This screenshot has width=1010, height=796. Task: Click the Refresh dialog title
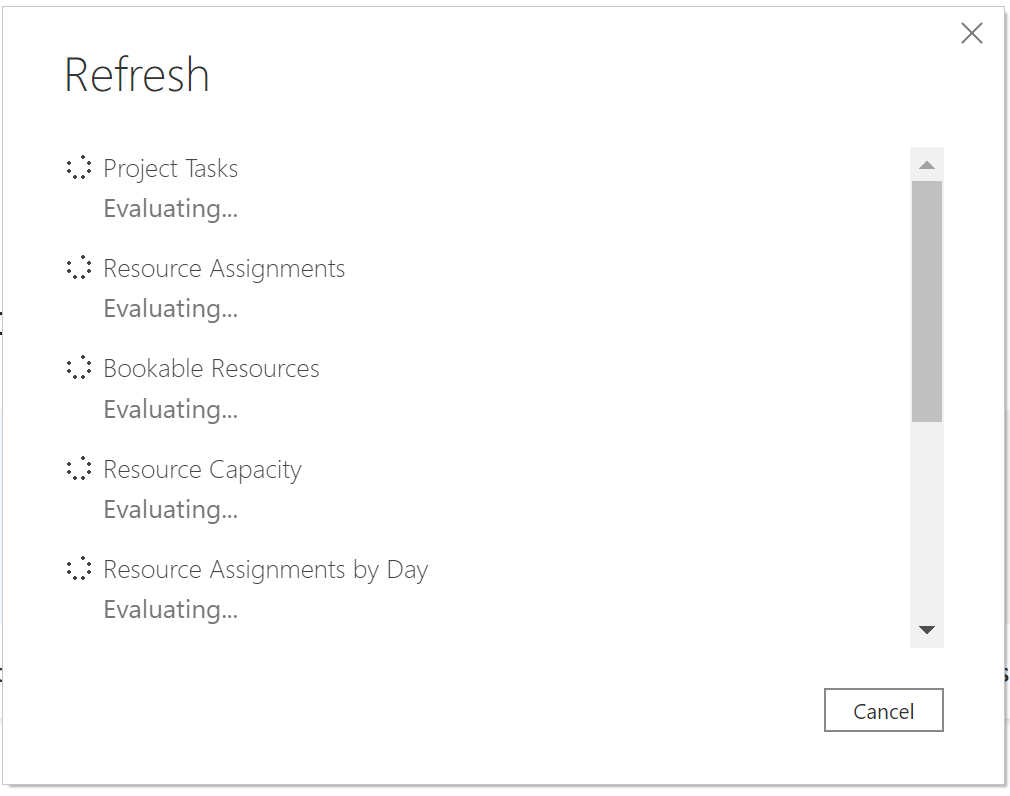[x=137, y=76]
